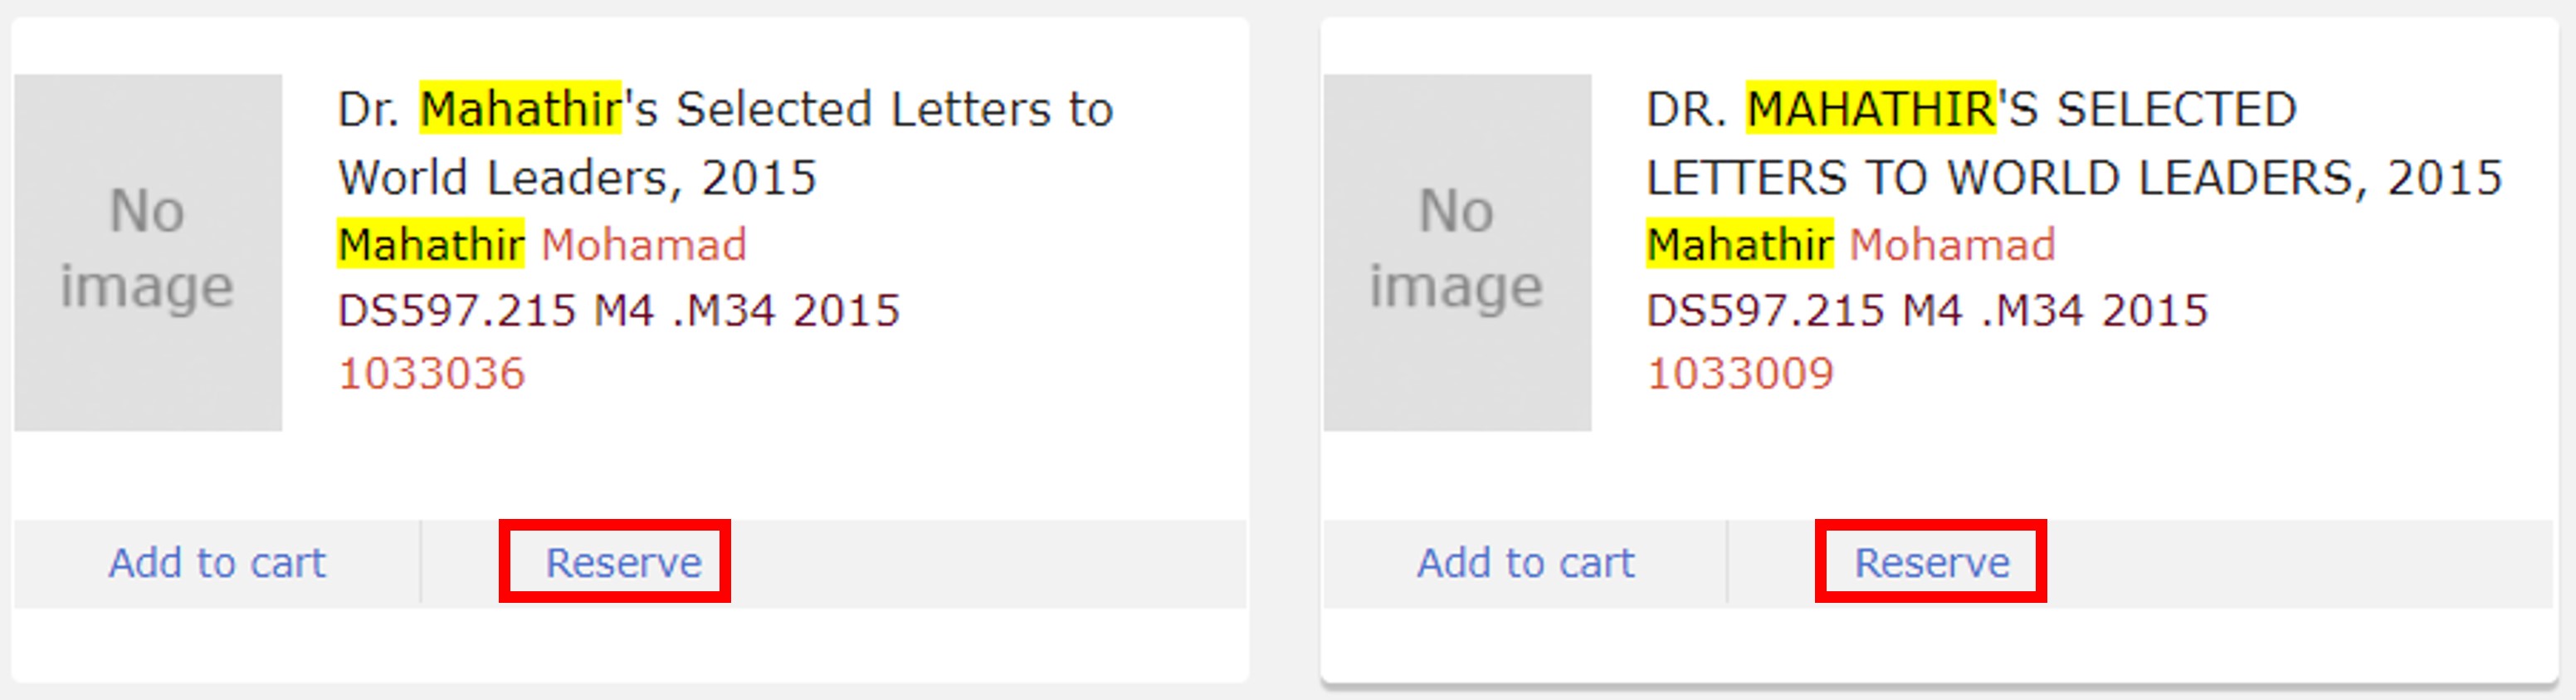Open accession number 1033009
Screen dimensions: 2576x700
[x=1740, y=373]
